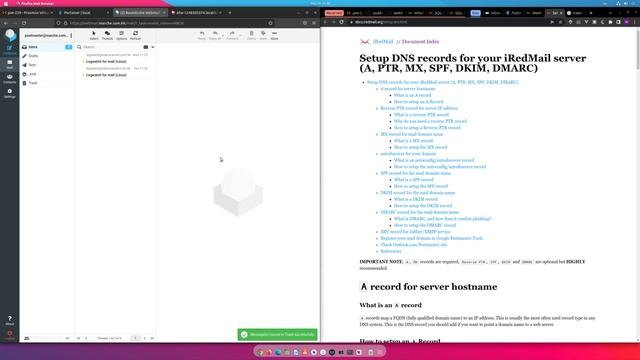Screen dimensions: 640x360
Task: Open account menu next to postmaster address
Action: [71, 36]
